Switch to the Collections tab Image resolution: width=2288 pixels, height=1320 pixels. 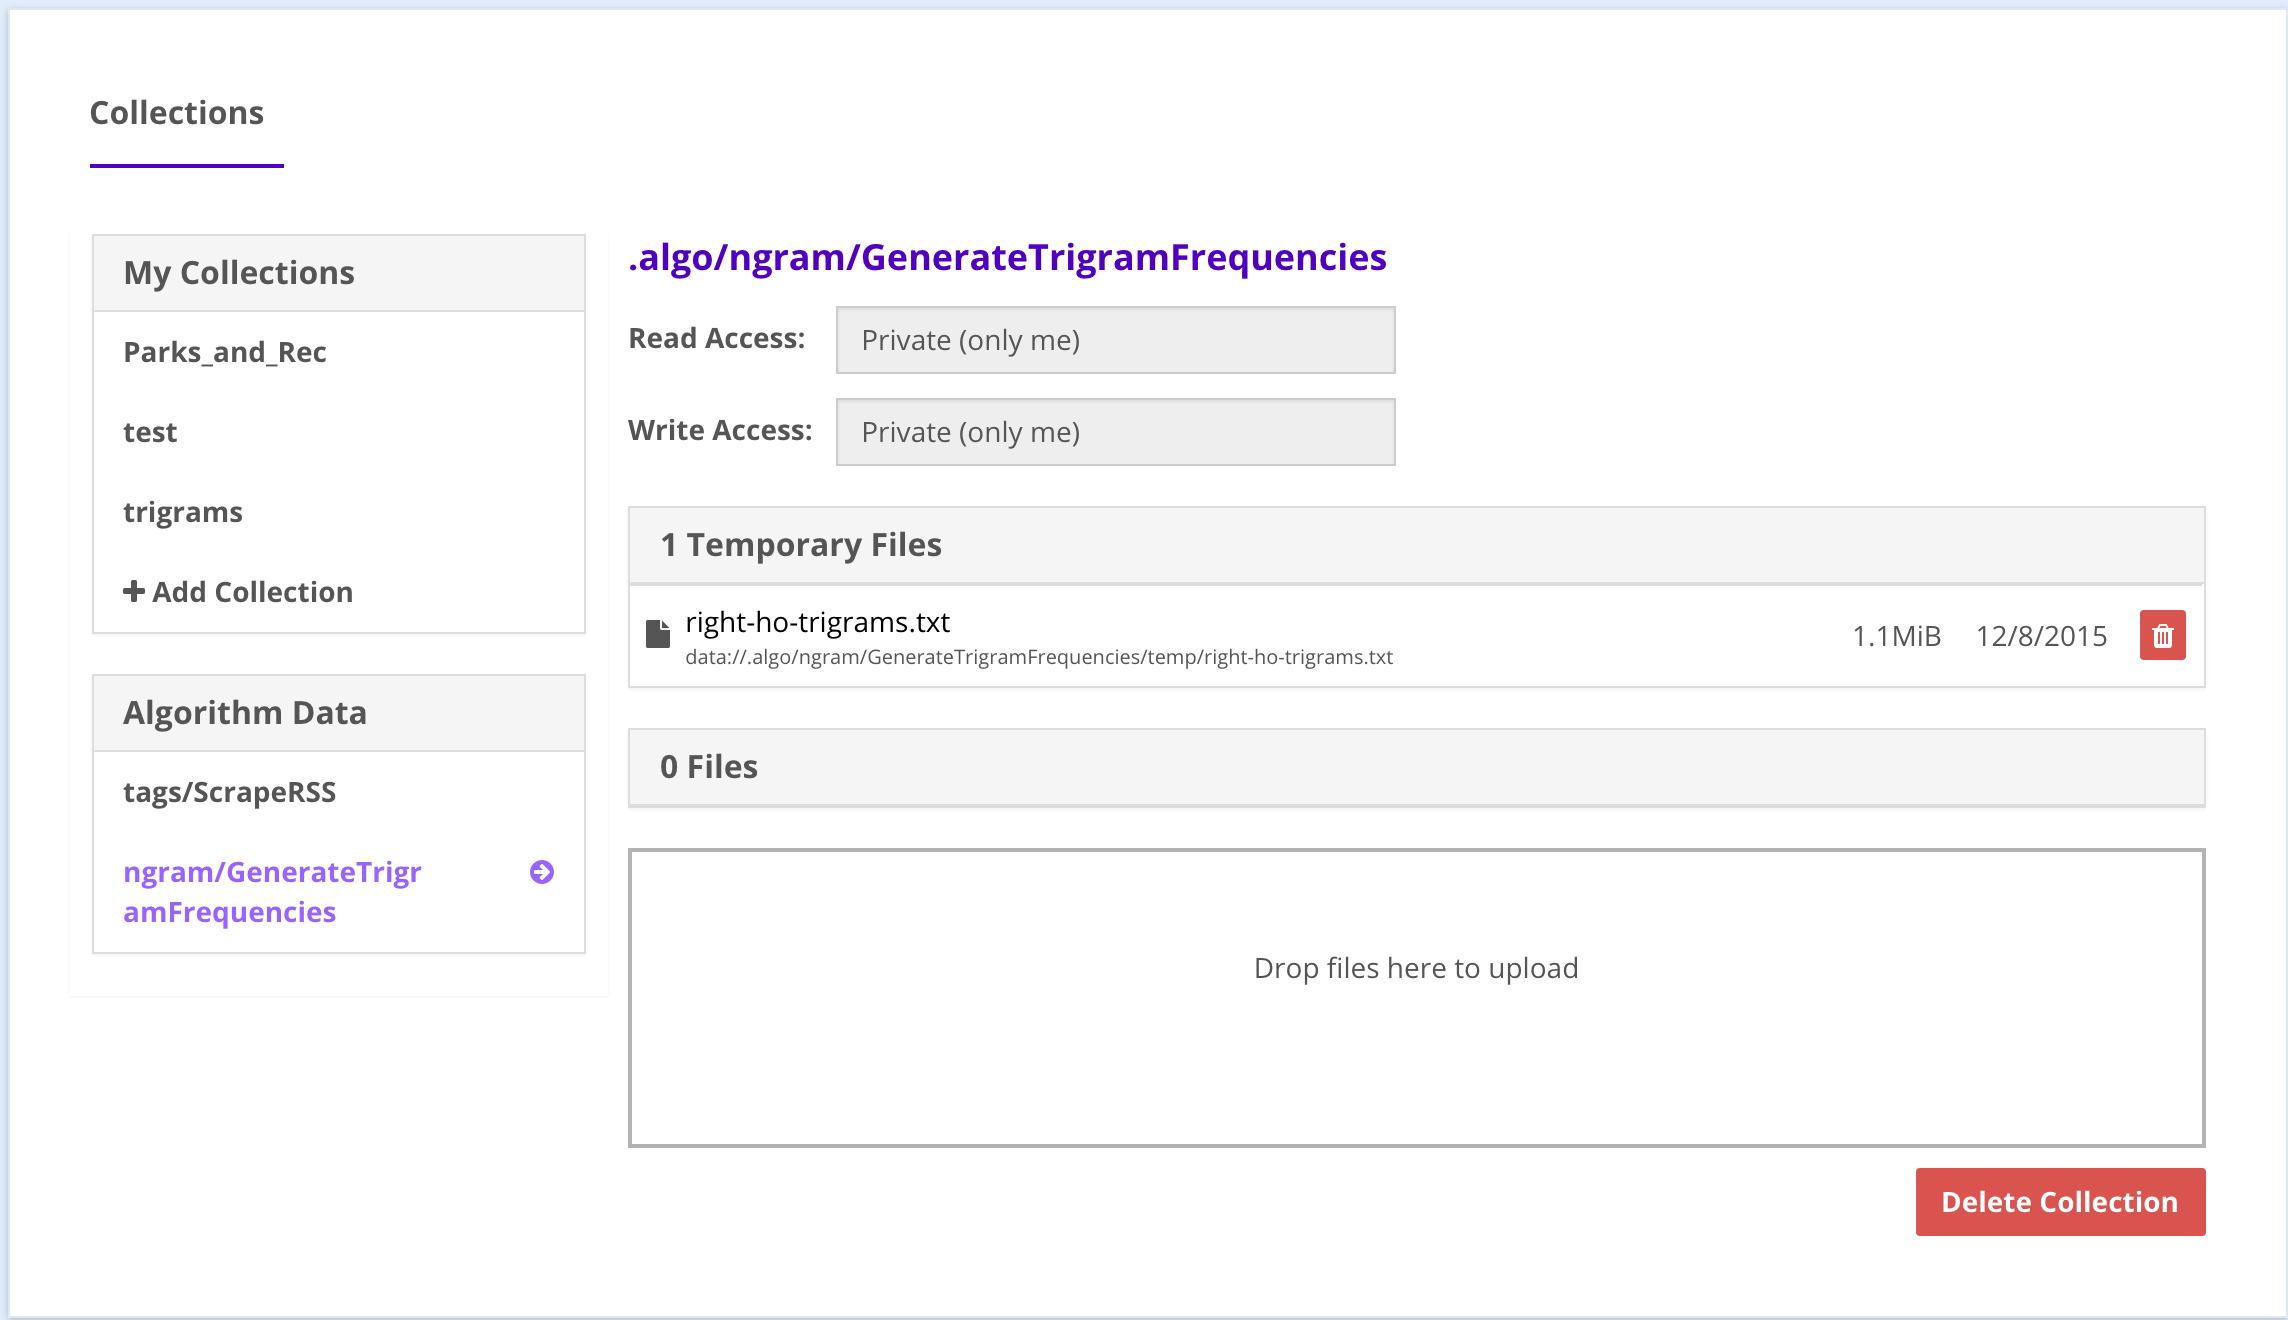177,113
